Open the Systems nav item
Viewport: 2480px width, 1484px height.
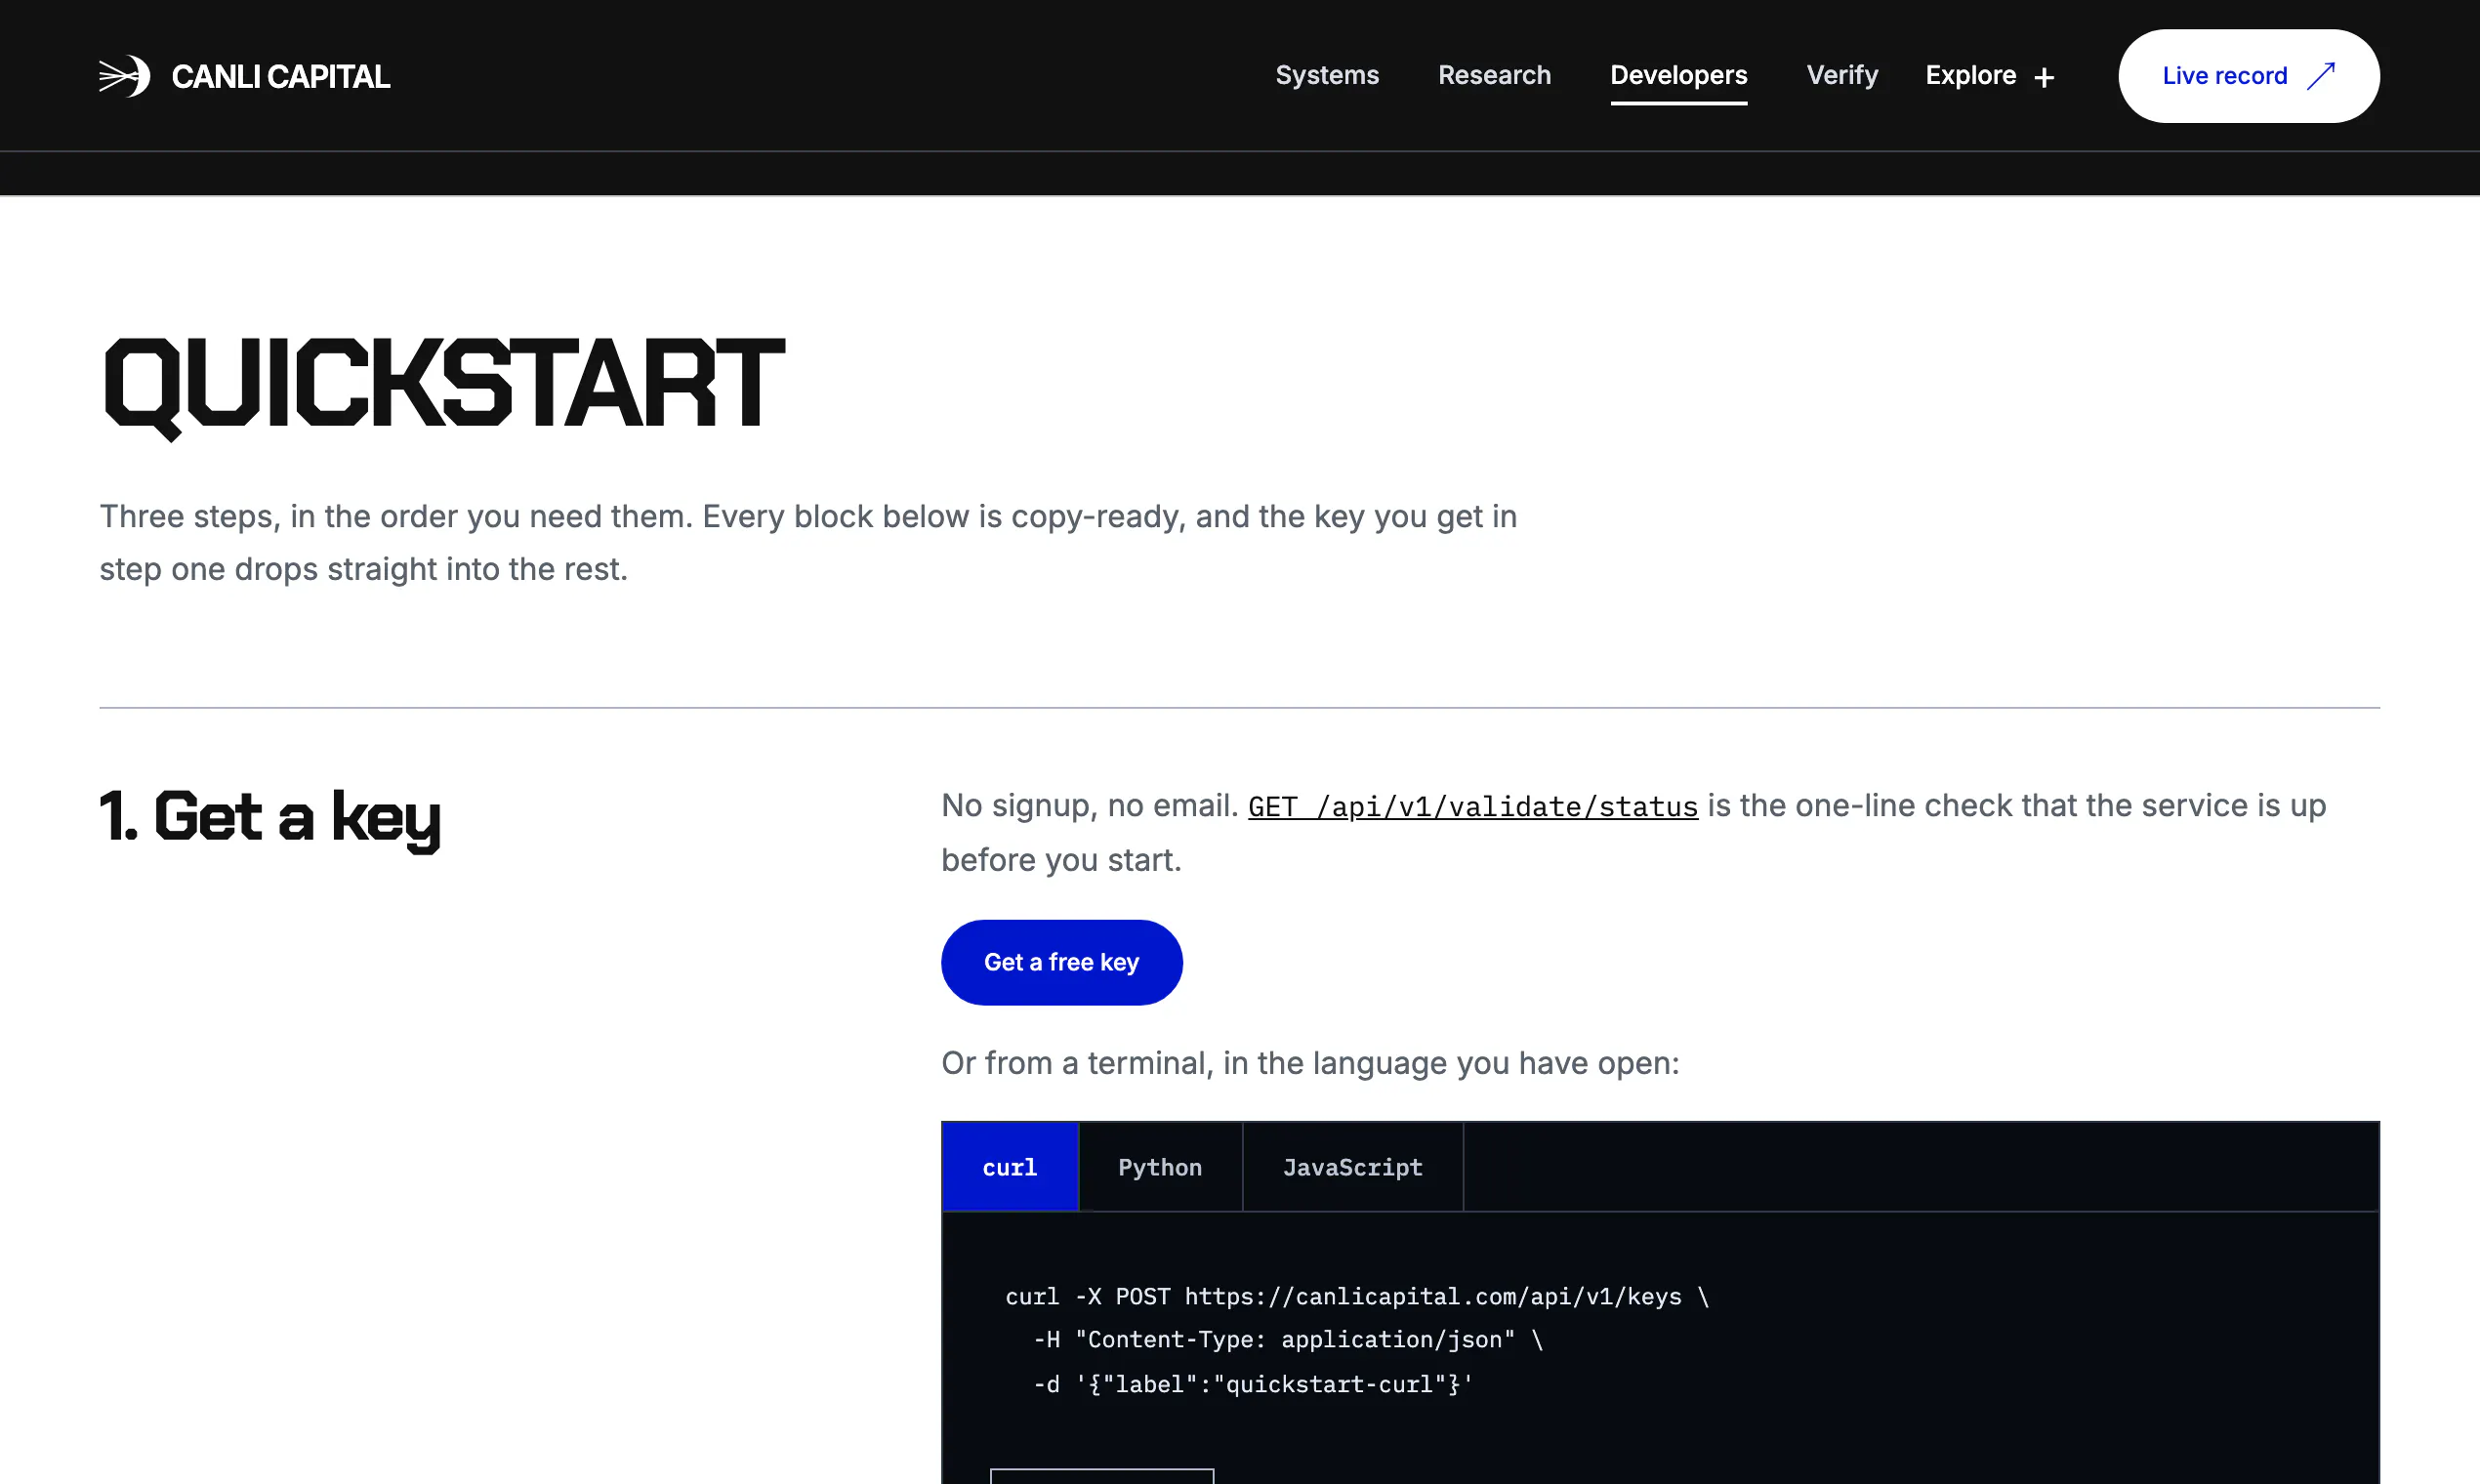coord(1327,75)
